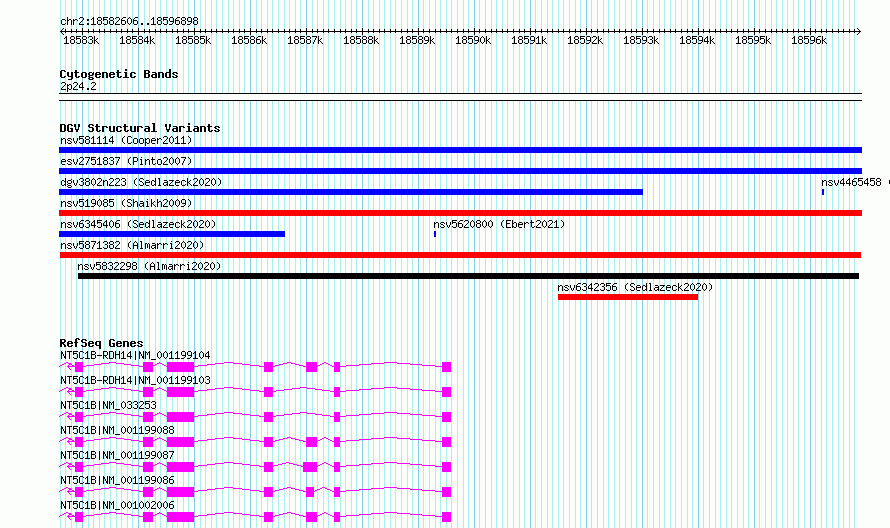Click the 18586k scale label
890x528 pixels.
click(249, 40)
